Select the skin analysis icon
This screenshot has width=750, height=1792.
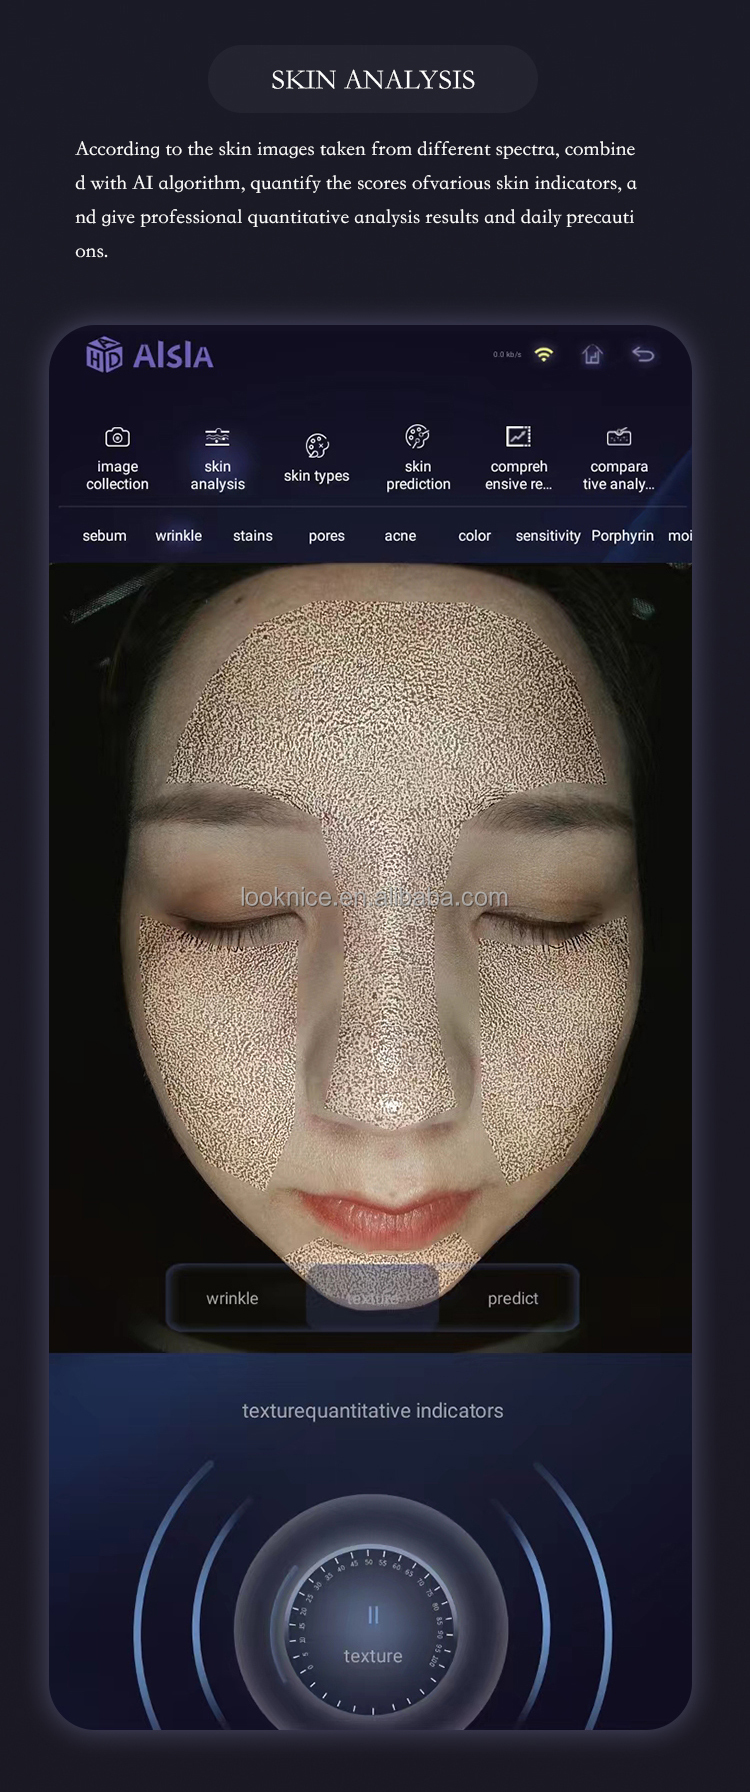[217, 438]
